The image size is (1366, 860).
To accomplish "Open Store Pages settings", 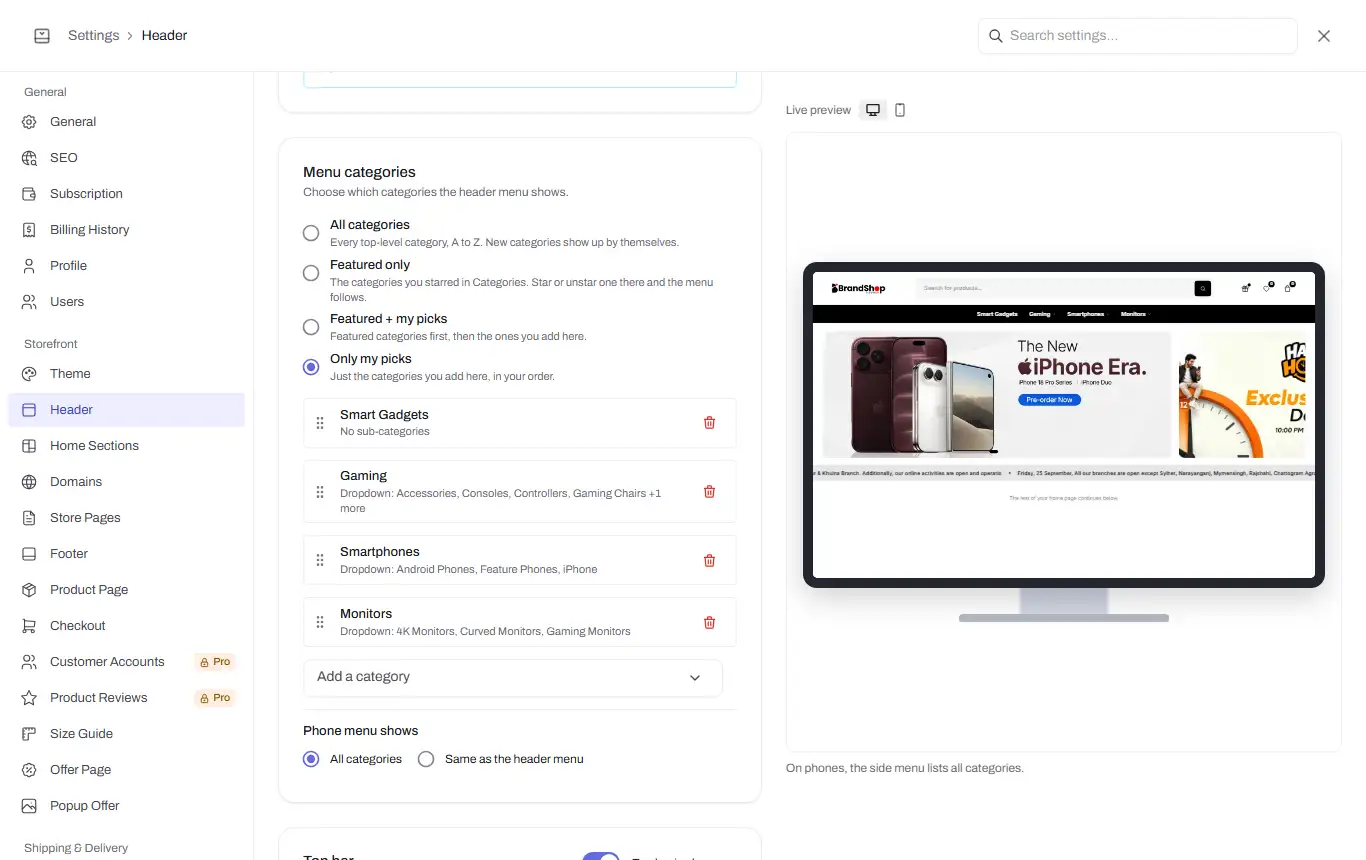I will (x=126, y=518).
